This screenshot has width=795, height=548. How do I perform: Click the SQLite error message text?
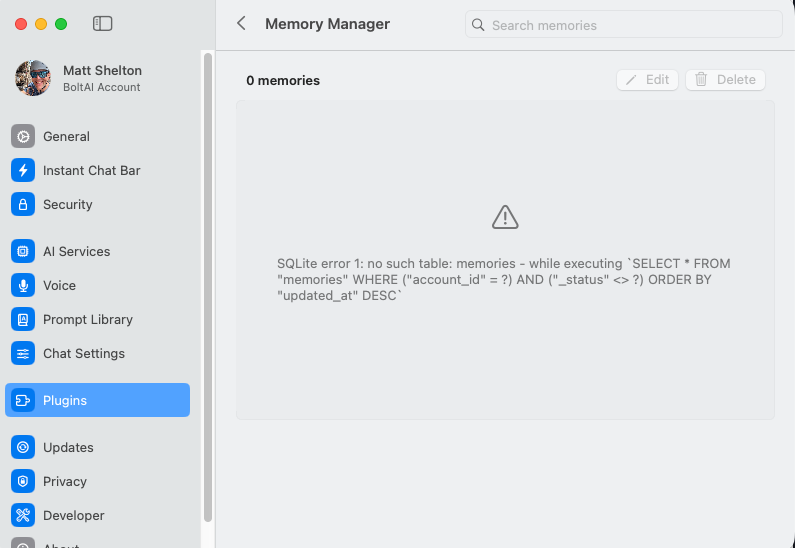click(x=503, y=279)
